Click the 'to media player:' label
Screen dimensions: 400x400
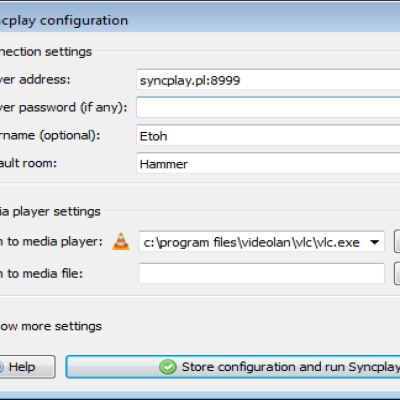(55, 241)
